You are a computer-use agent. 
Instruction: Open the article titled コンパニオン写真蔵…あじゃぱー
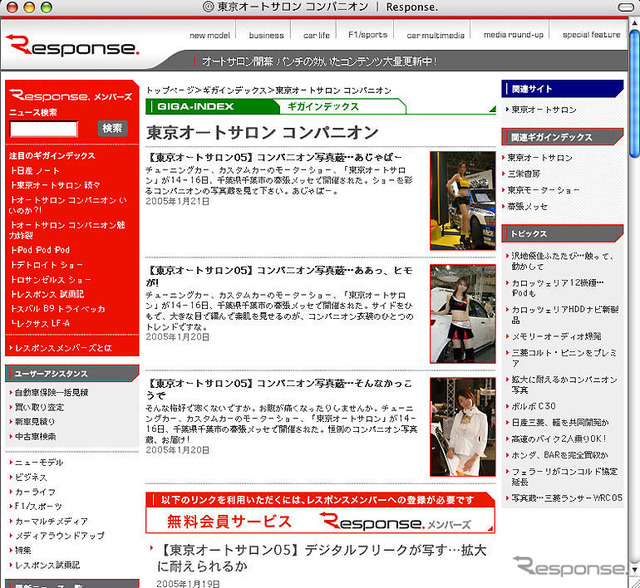(x=274, y=158)
